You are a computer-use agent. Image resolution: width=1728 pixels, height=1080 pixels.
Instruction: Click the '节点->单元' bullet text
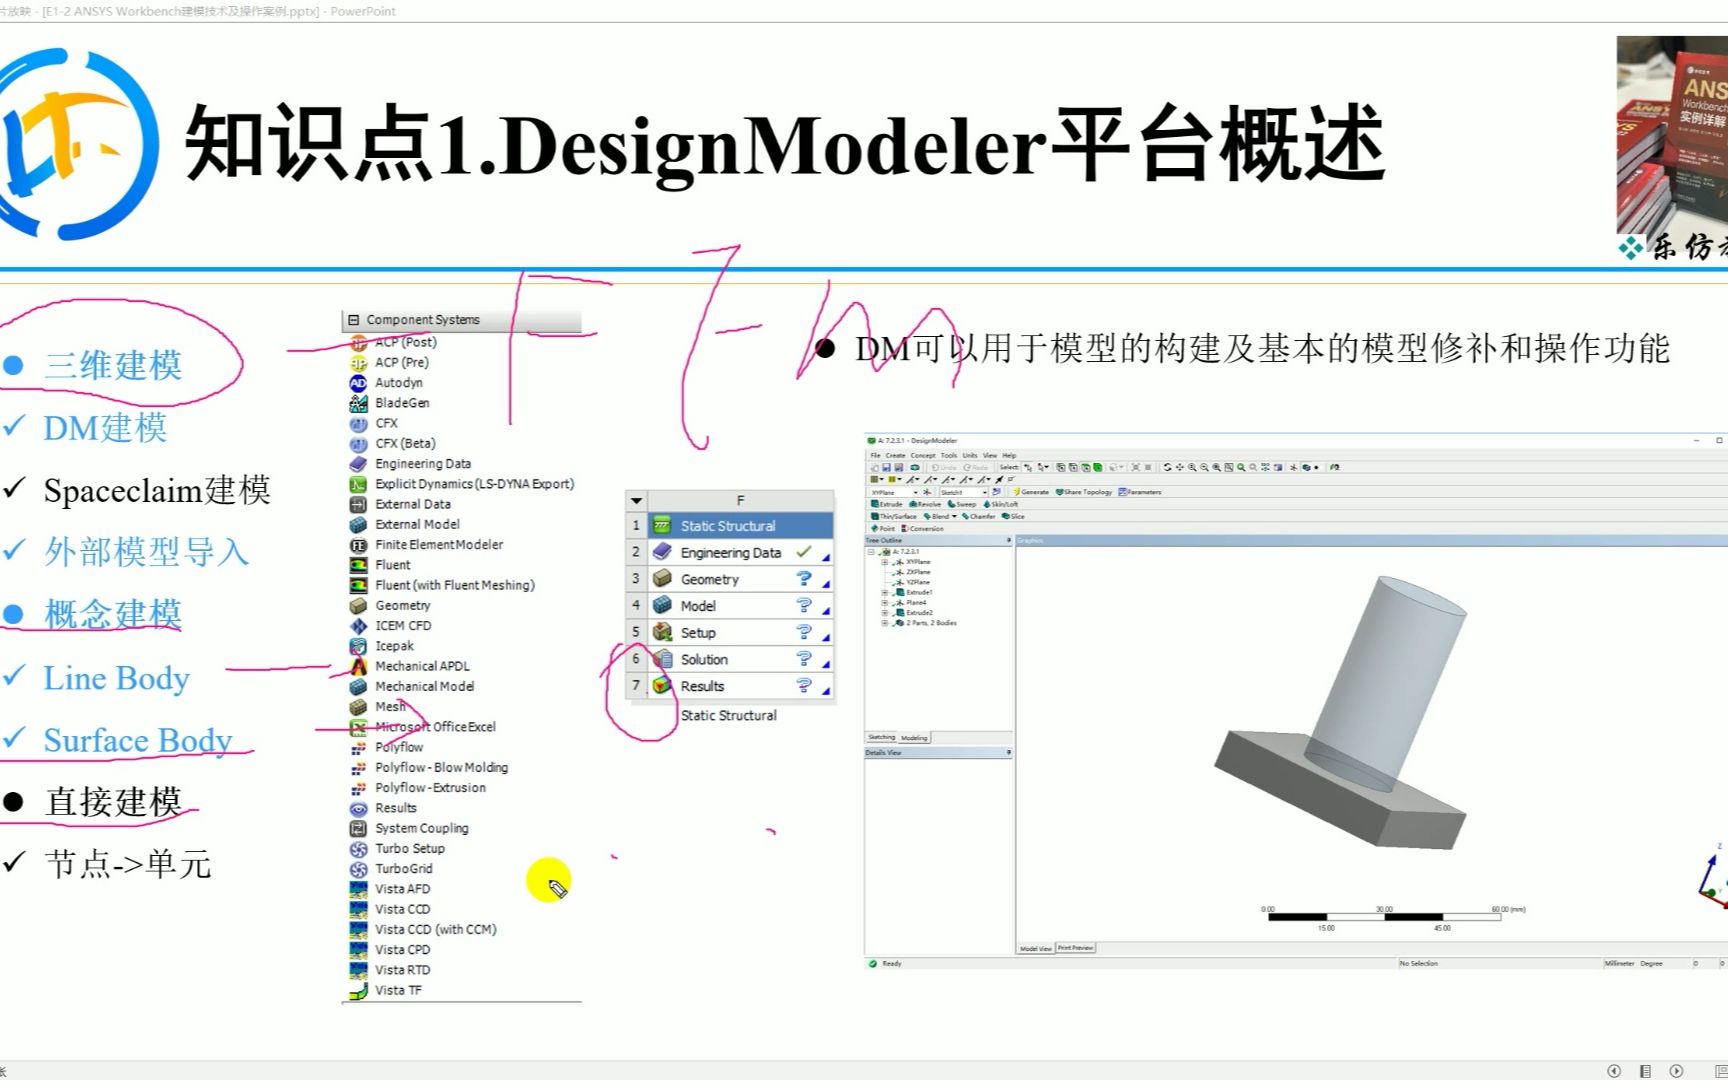(x=128, y=864)
